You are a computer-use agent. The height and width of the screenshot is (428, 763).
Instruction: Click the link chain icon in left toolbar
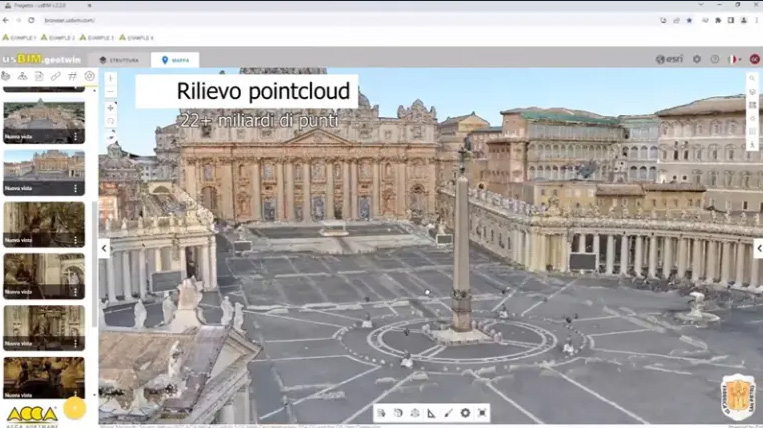[56, 76]
